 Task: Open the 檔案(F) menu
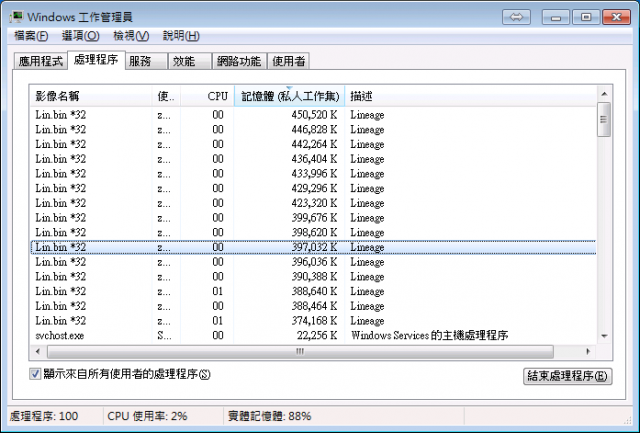[x=31, y=36]
